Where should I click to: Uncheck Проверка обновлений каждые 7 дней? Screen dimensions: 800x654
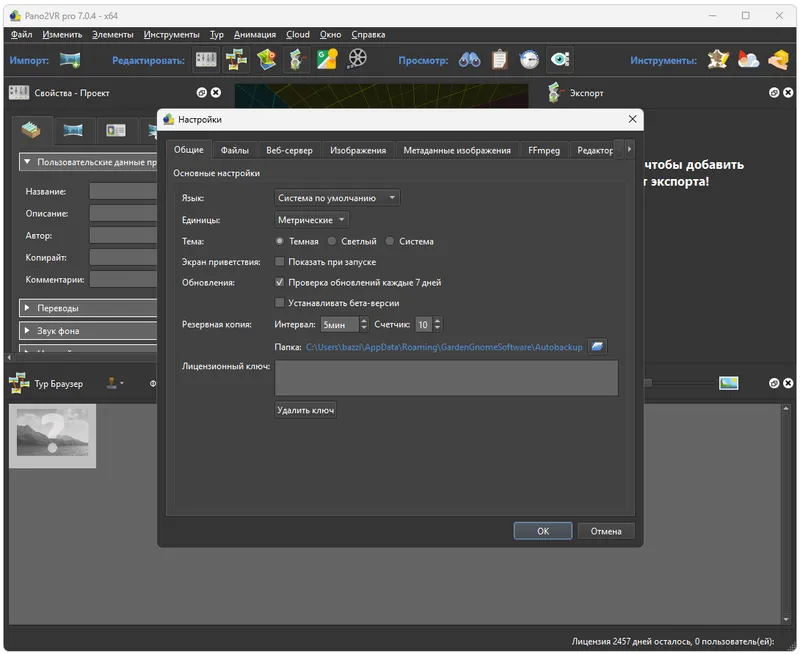pyautogui.click(x=280, y=282)
